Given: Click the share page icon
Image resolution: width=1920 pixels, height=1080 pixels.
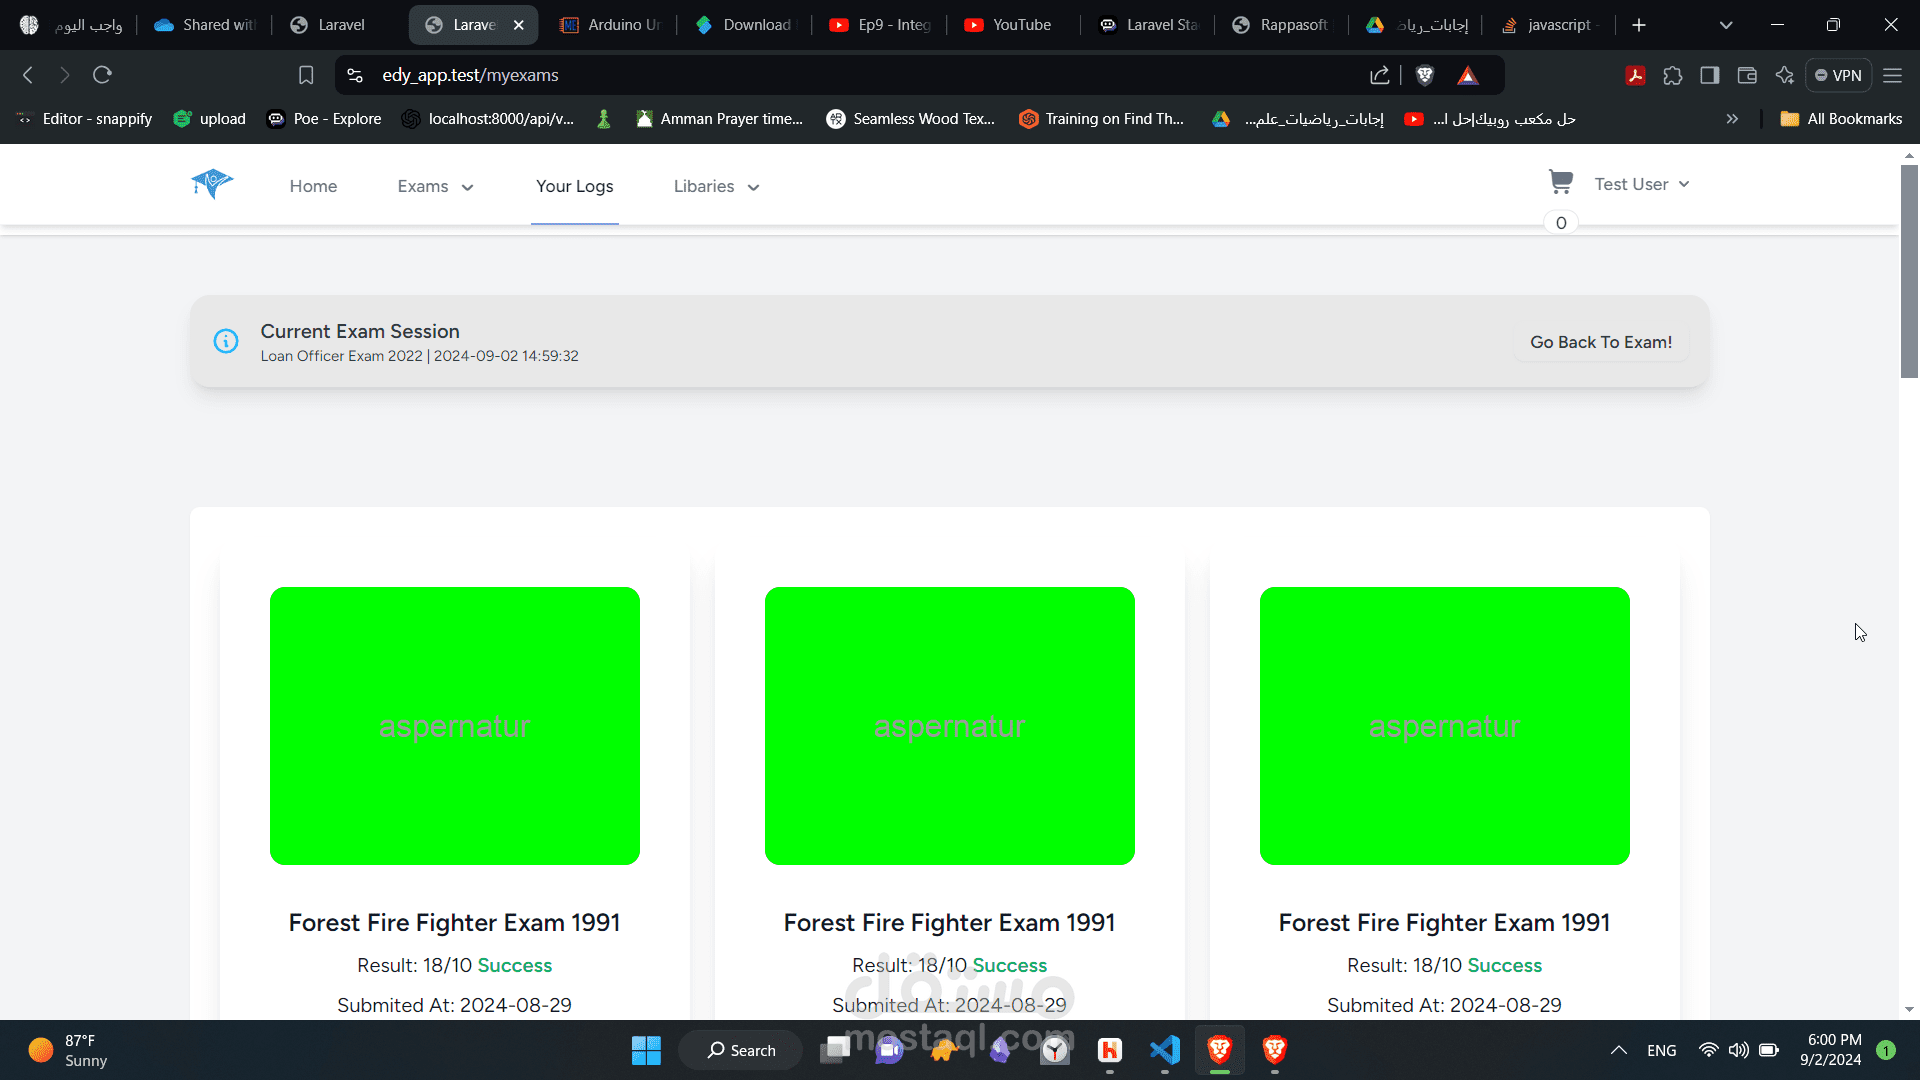Looking at the screenshot, I should tap(1380, 75).
